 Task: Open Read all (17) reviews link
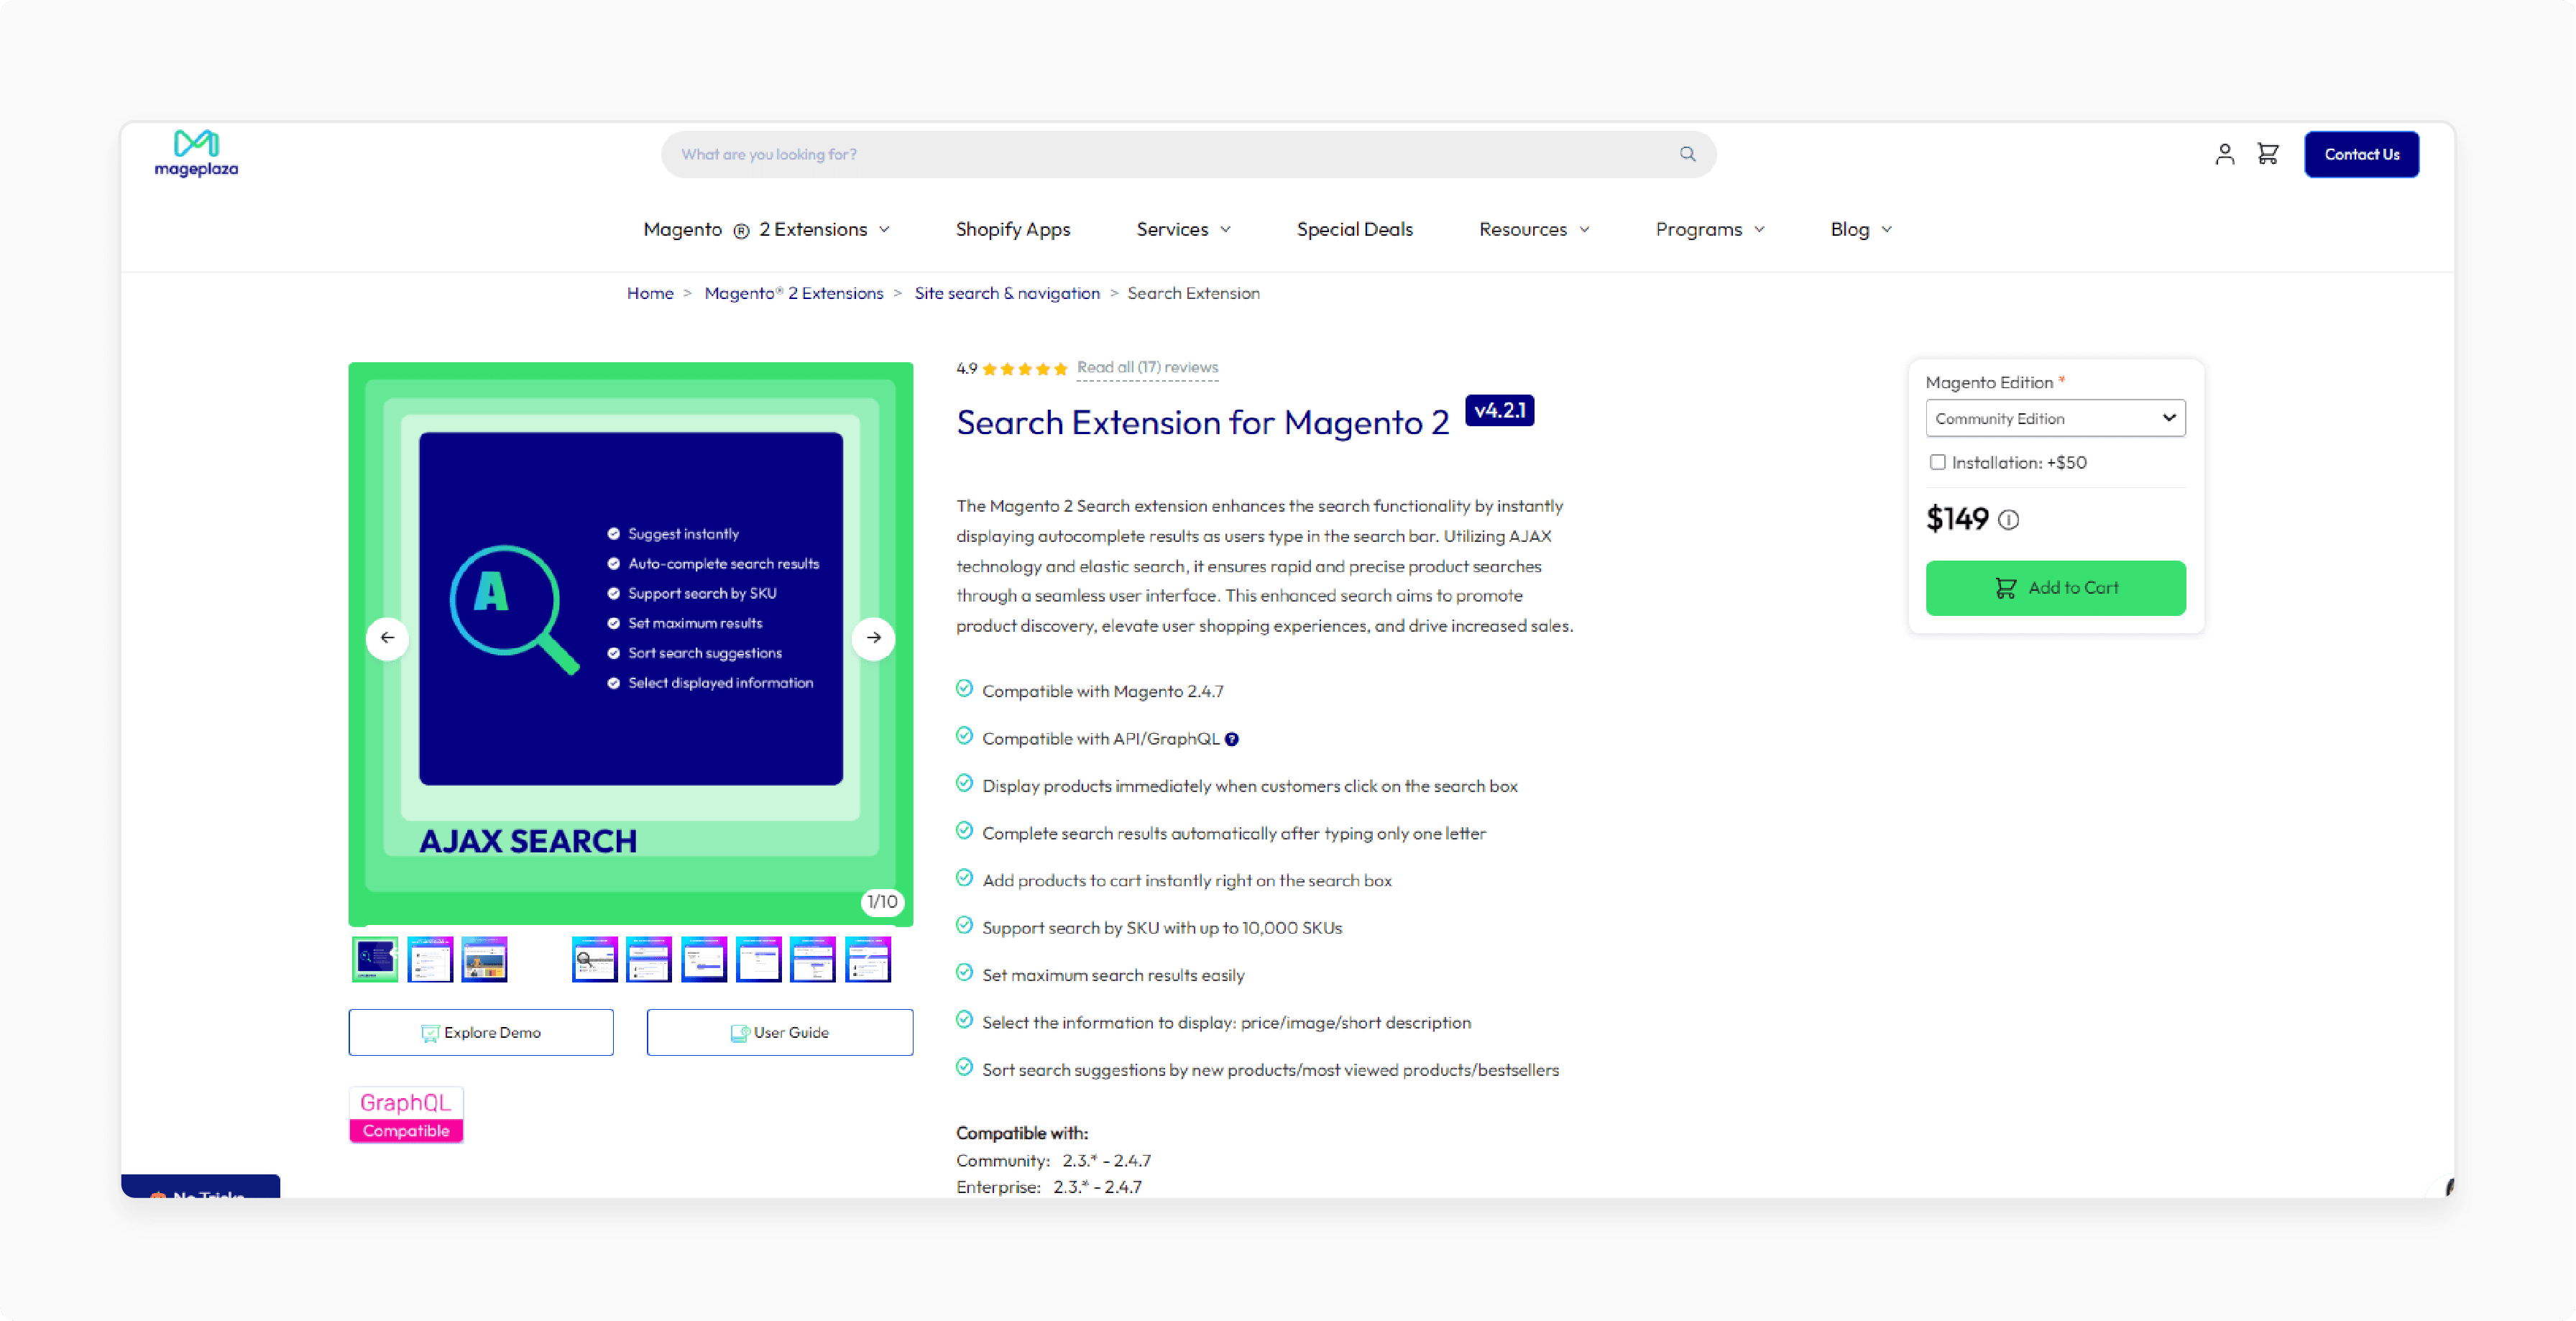pos(1147,368)
